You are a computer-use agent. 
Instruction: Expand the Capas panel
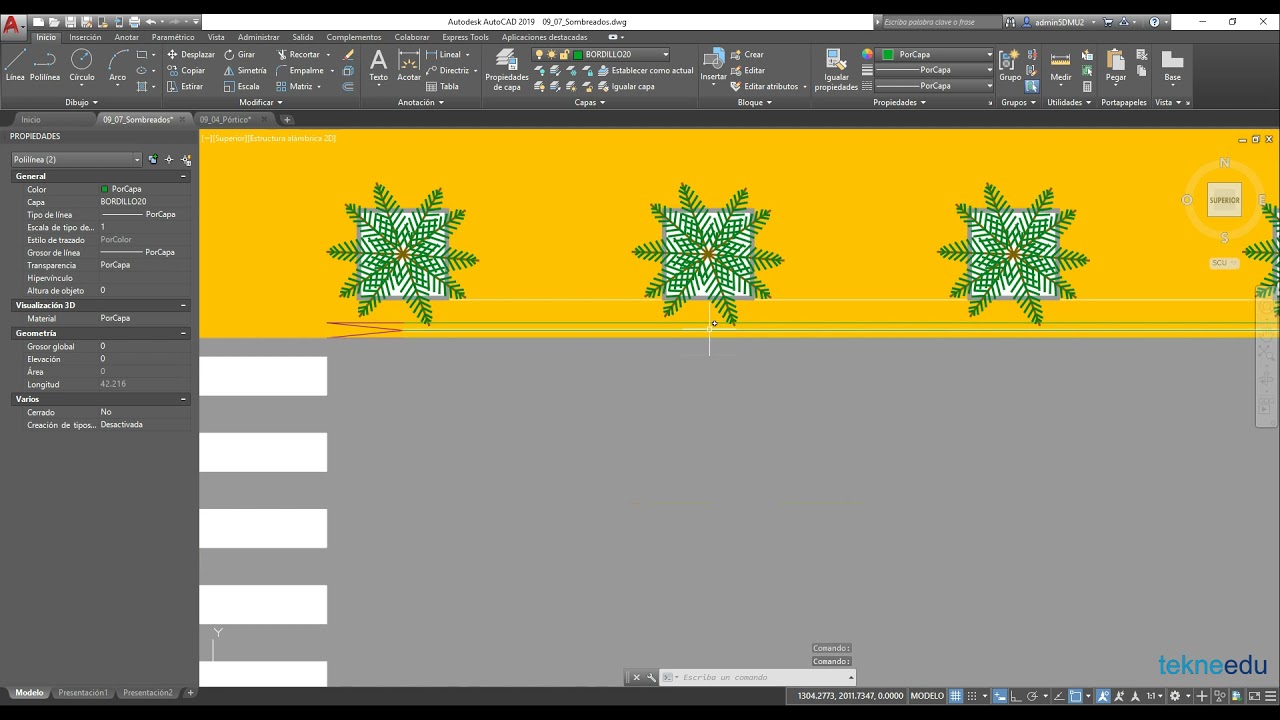click(590, 102)
